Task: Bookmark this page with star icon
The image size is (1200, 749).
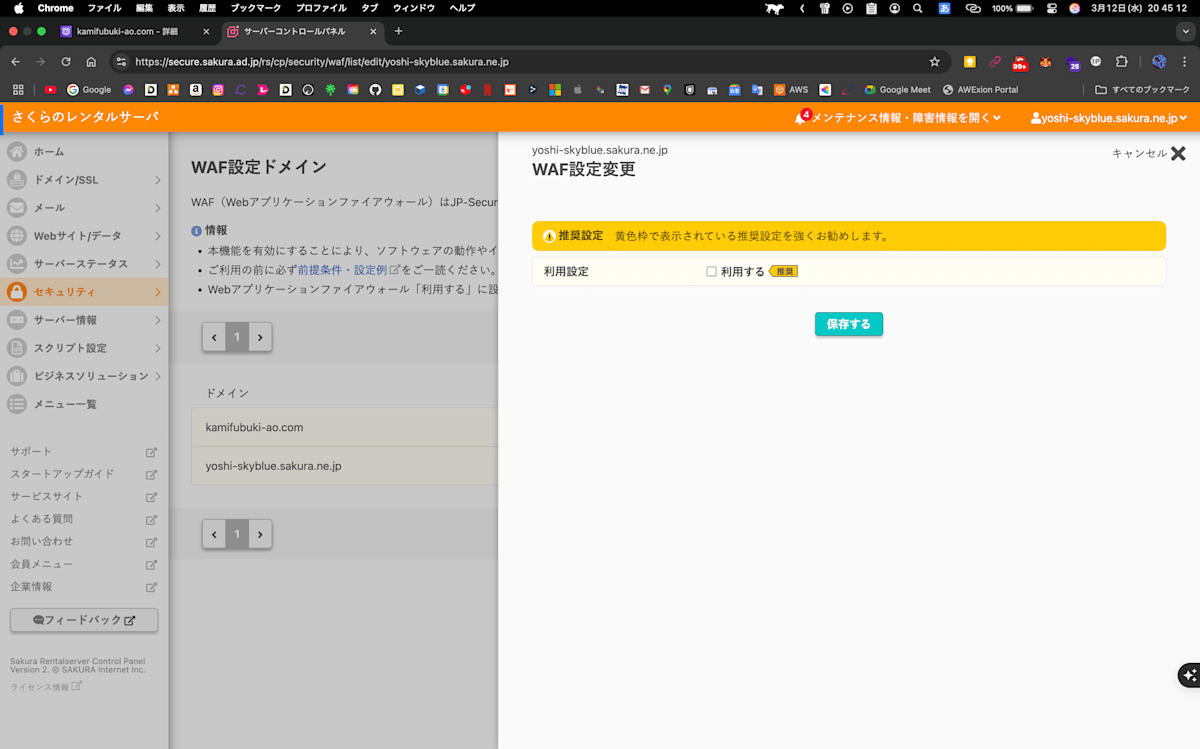Action: [x=935, y=61]
